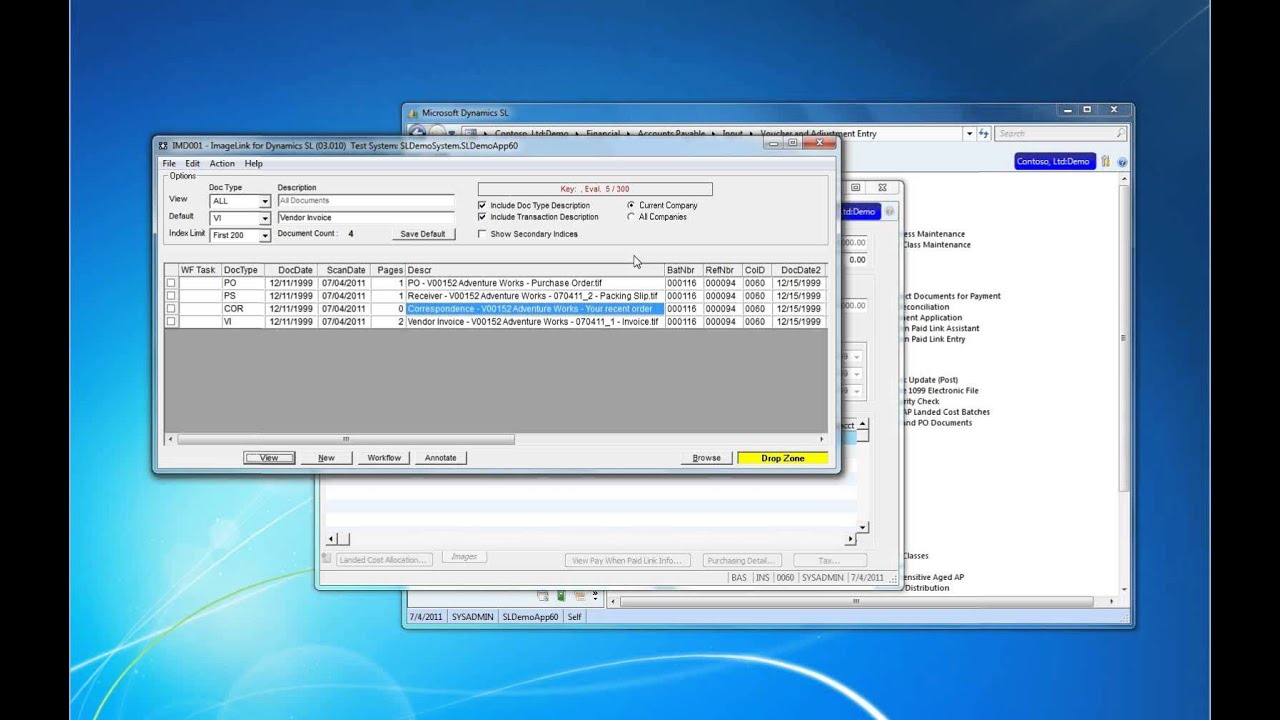Open the Default doc type dropdown showing VI
This screenshot has width=1280, height=720.
(x=265, y=218)
